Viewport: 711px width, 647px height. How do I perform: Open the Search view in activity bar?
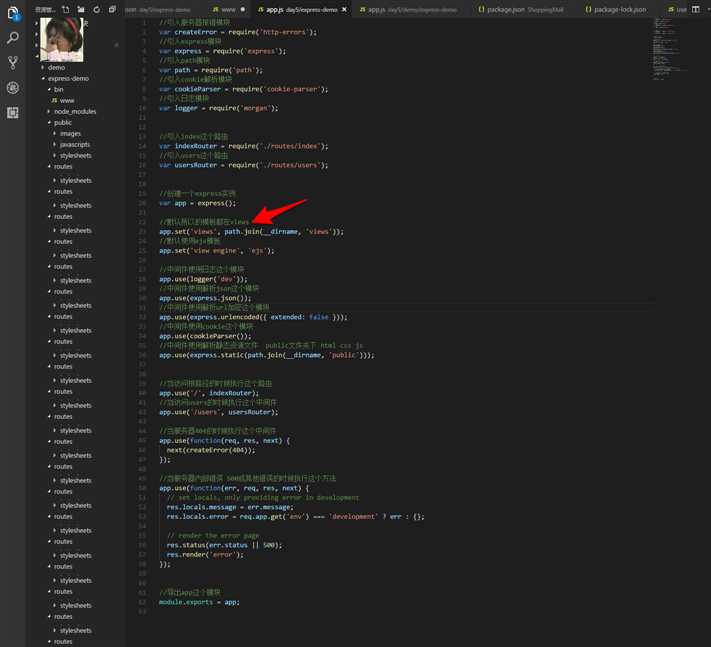point(13,39)
